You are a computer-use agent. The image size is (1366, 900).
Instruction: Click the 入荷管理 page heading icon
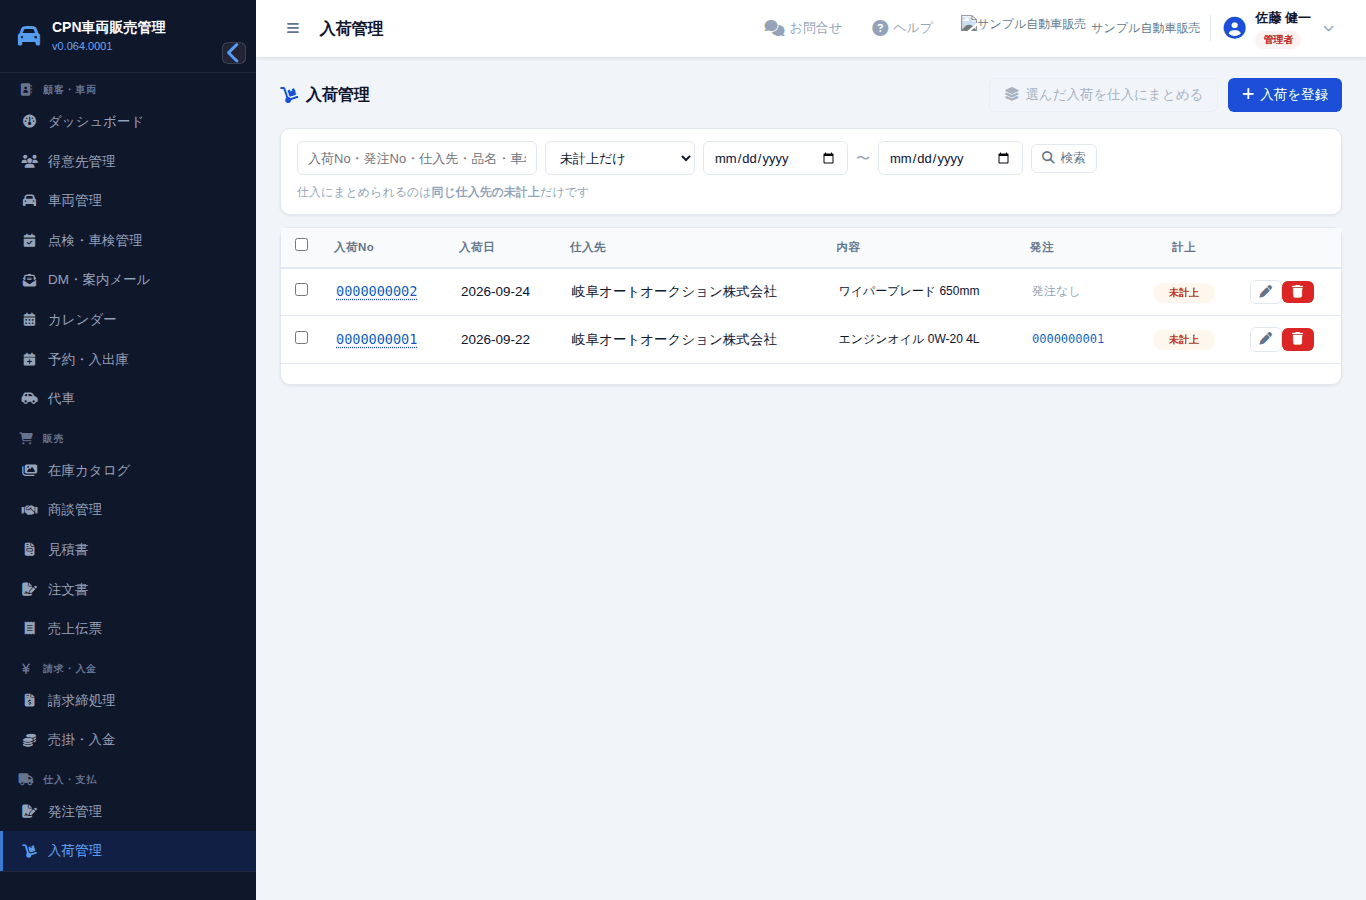pos(290,95)
